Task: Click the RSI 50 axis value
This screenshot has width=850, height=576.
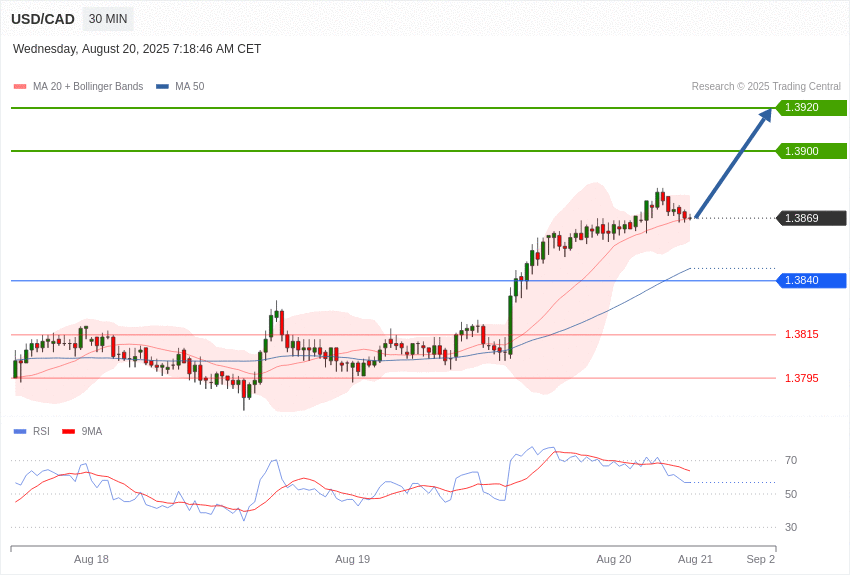Action: (x=791, y=494)
